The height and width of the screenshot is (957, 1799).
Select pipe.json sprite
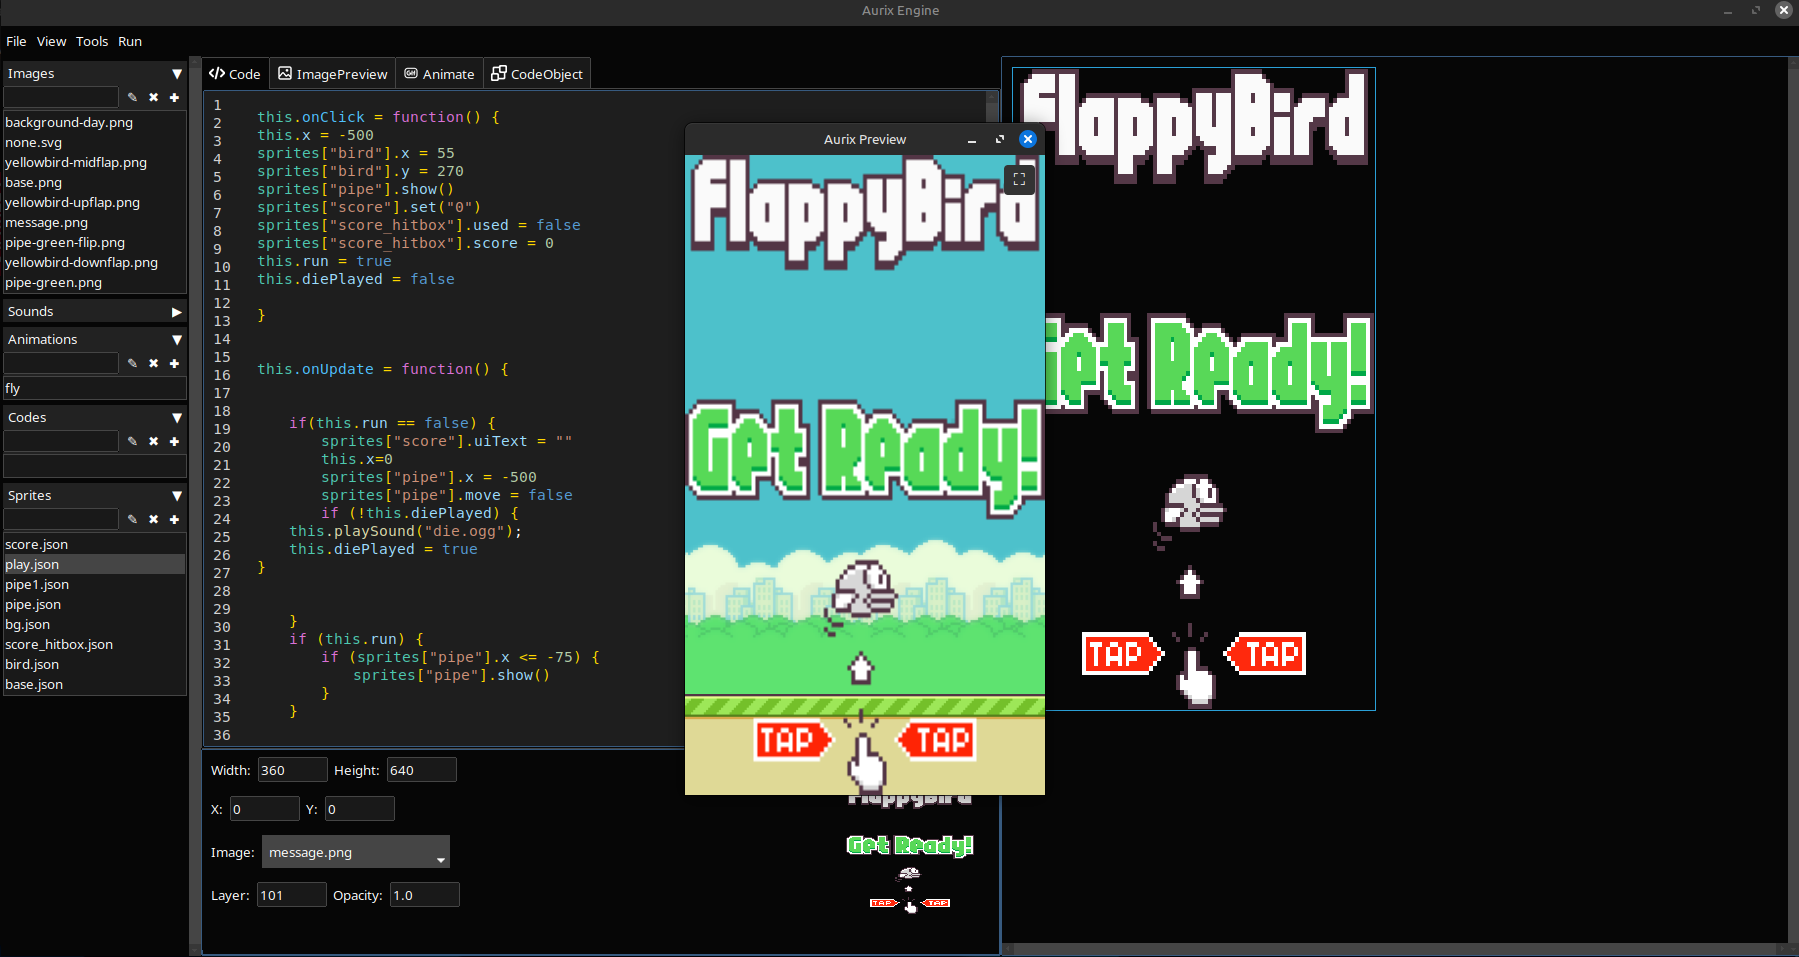[x=95, y=604]
